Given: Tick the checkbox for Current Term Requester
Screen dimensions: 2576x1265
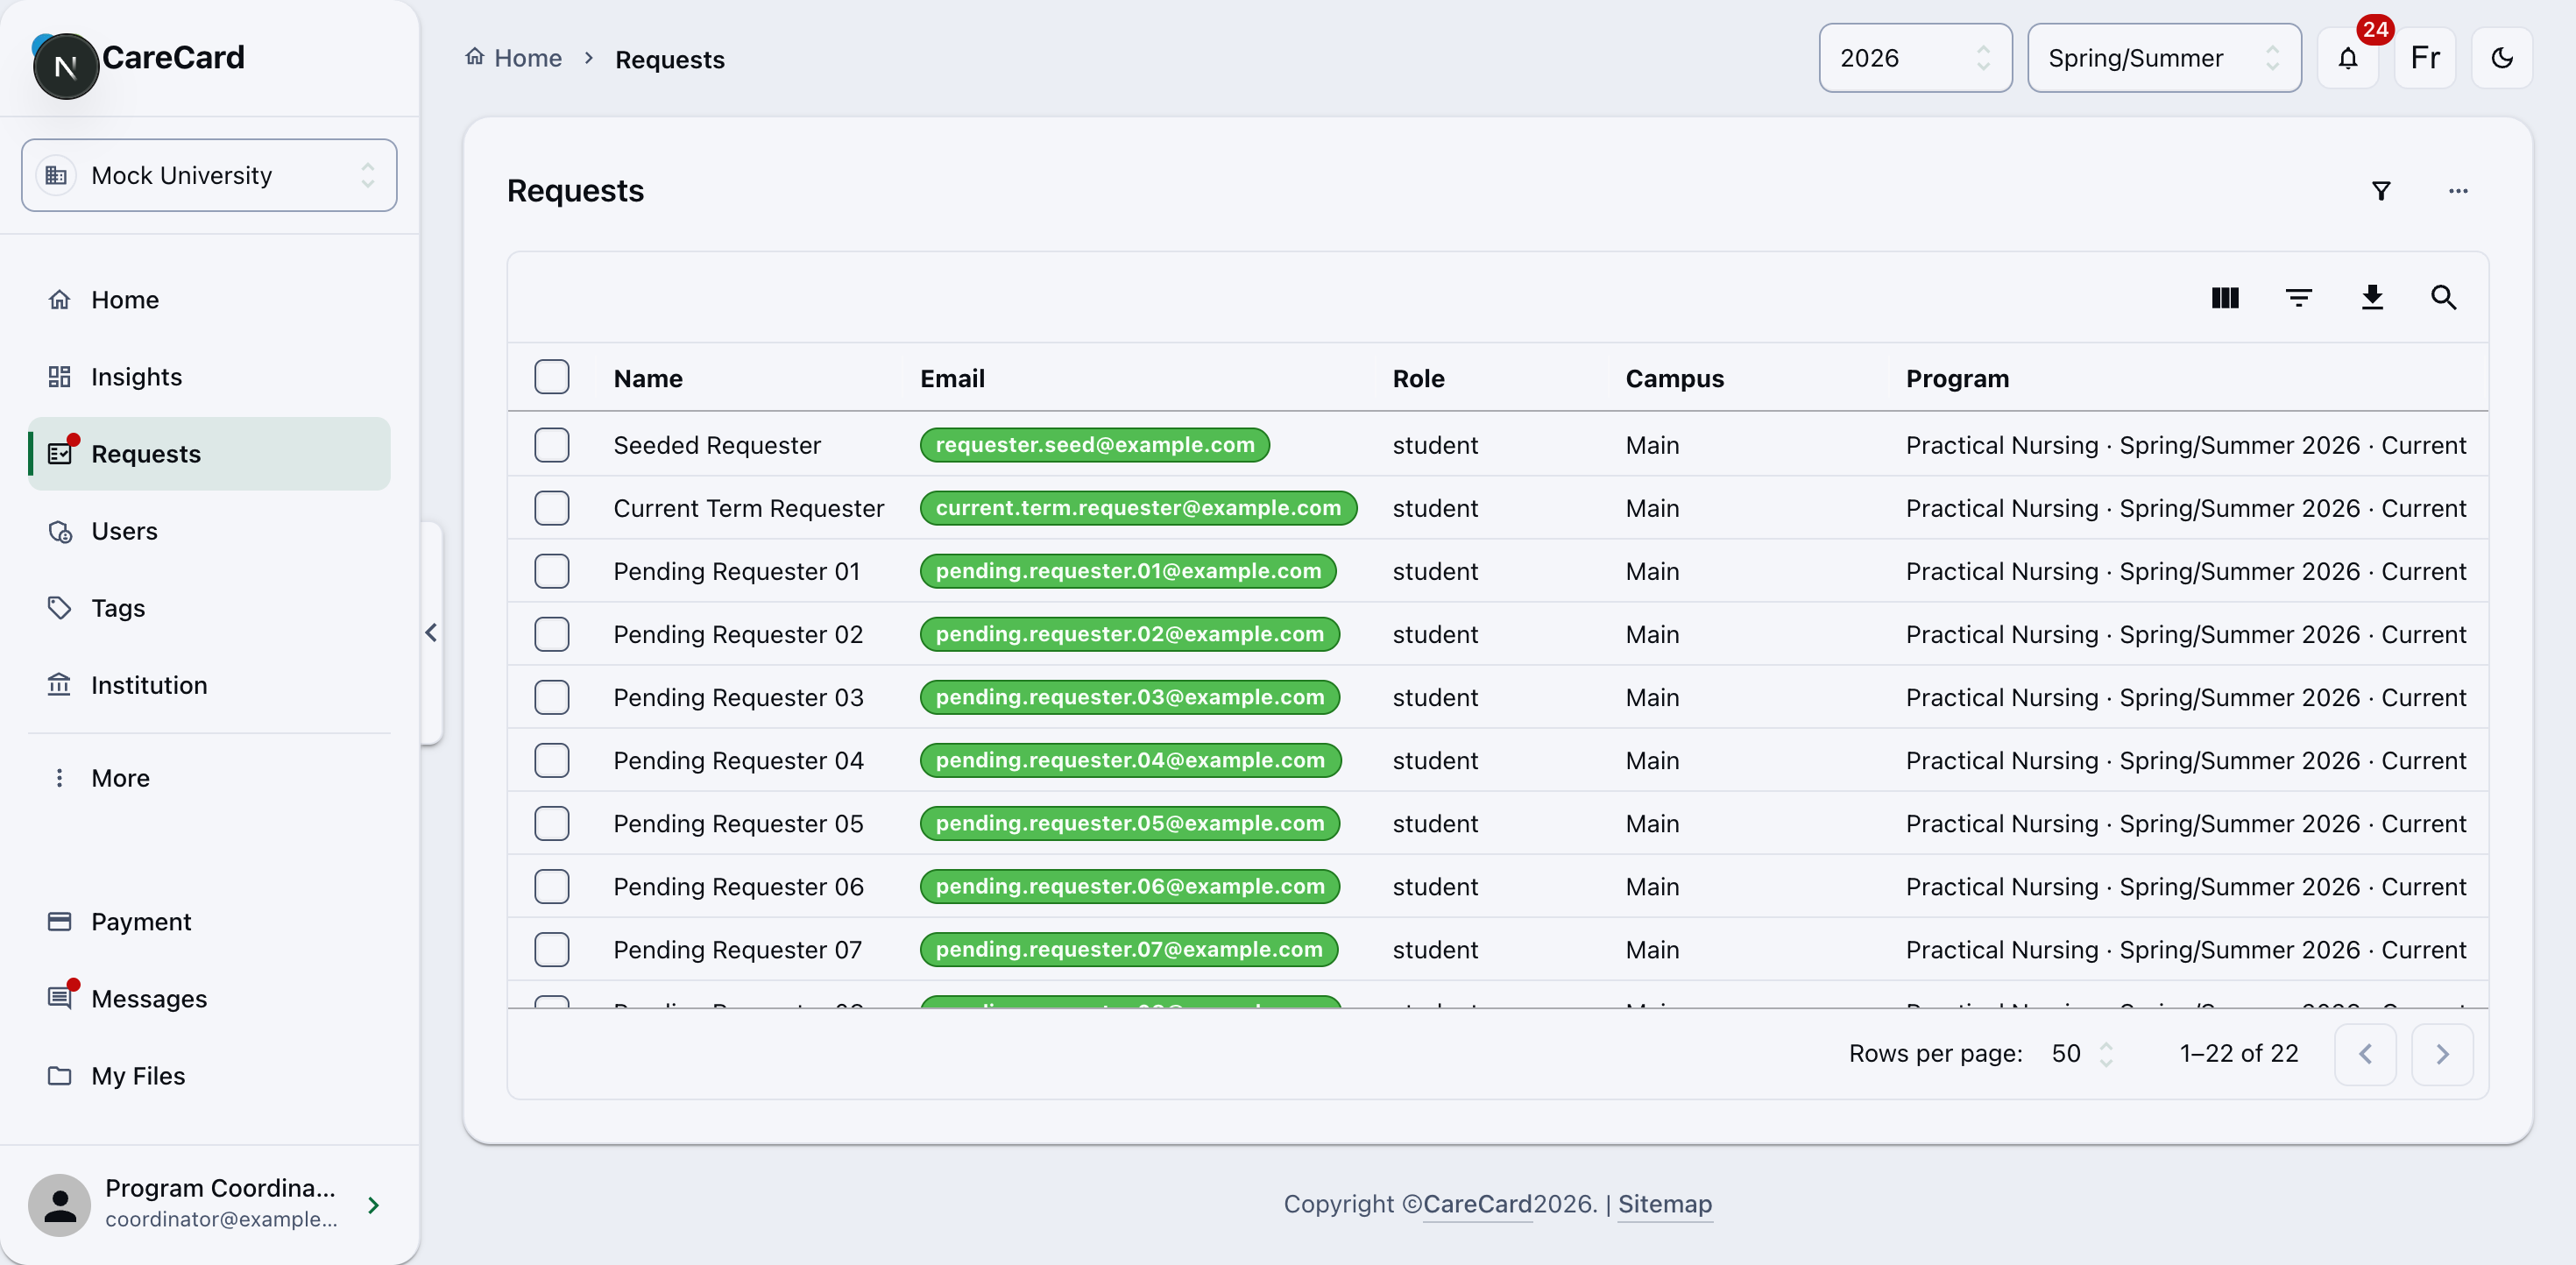Looking at the screenshot, I should 551,508.
